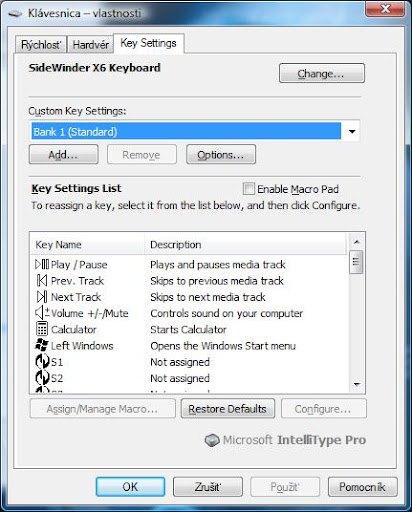Select the Prev. Track key icon
Screen dimensions: 412x512
(42, 281)
